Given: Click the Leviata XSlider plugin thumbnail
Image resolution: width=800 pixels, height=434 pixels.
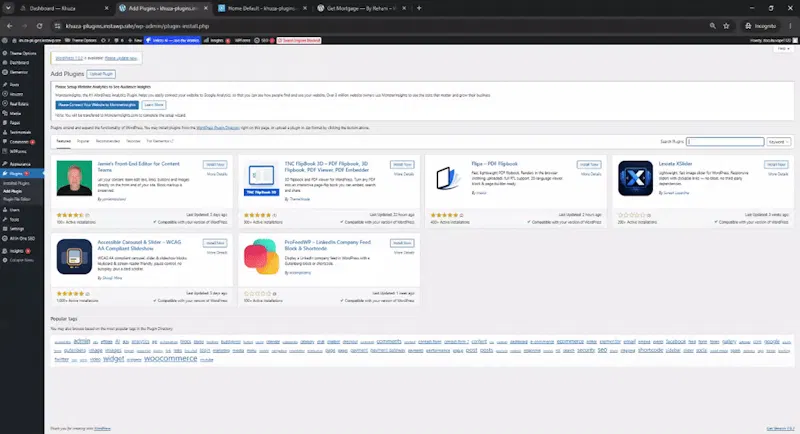Looking at the screenshot, I should (635, 178).
